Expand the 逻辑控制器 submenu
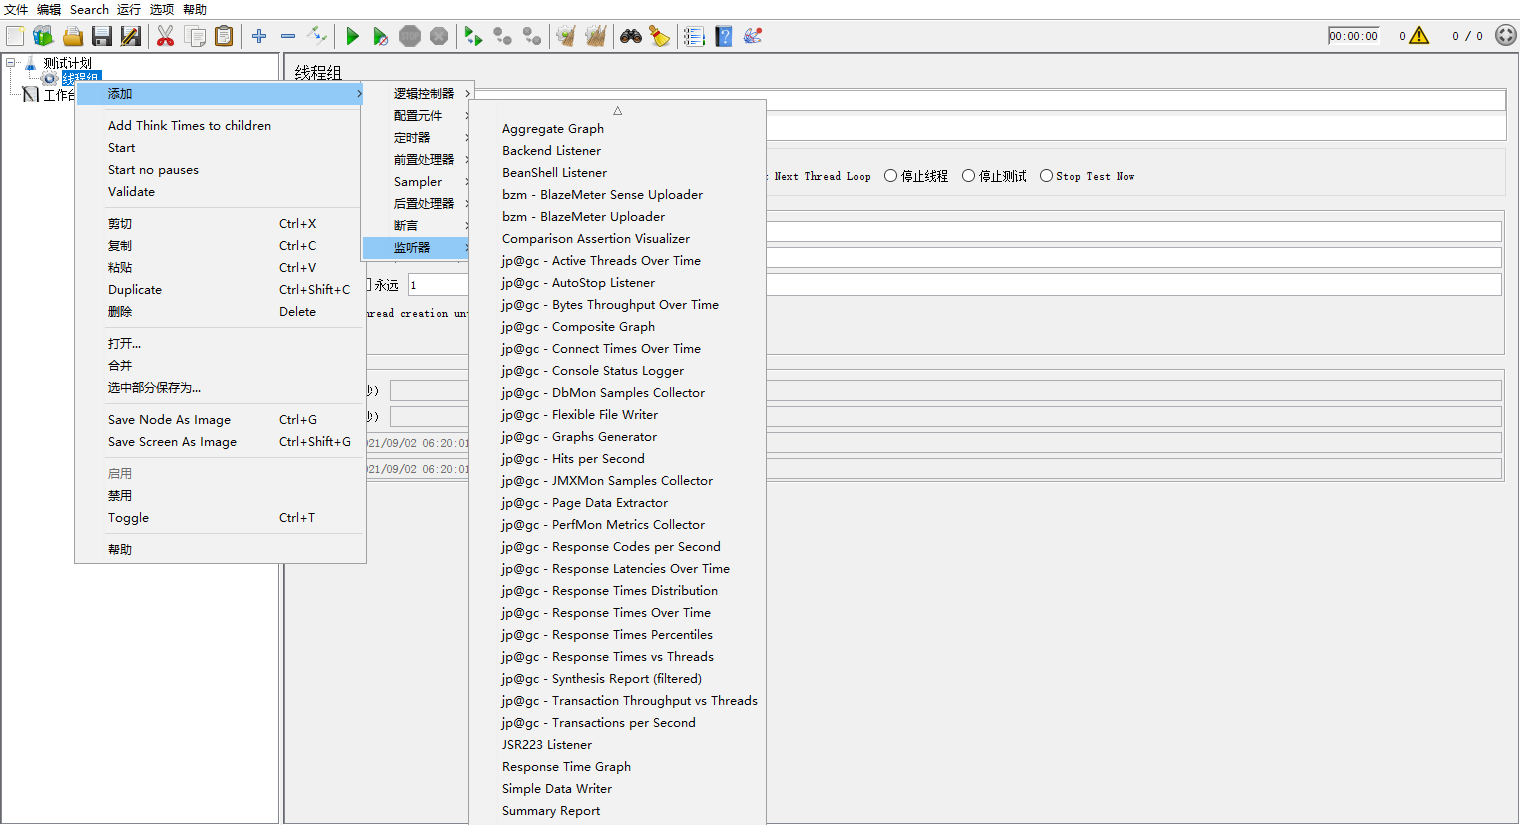This screenshot has height=825, width=1520. point(417,93)
